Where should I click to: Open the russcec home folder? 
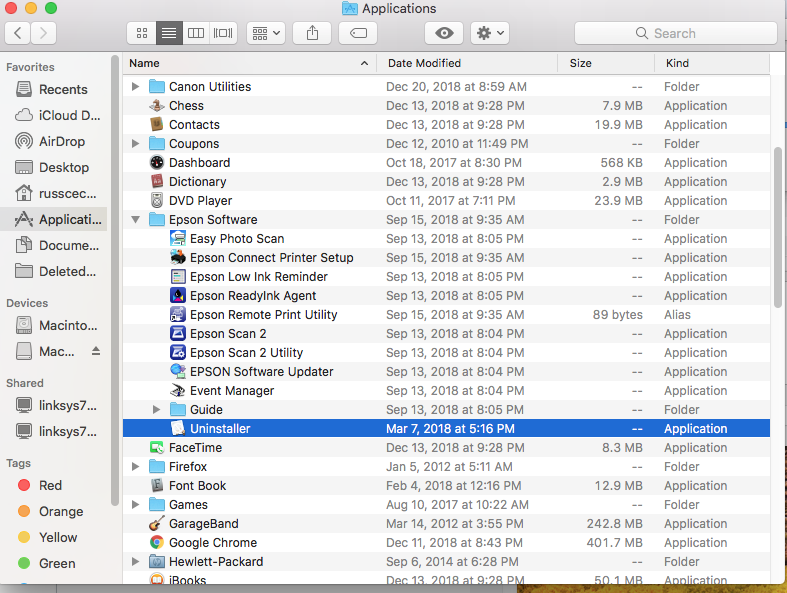pos(54,193)
